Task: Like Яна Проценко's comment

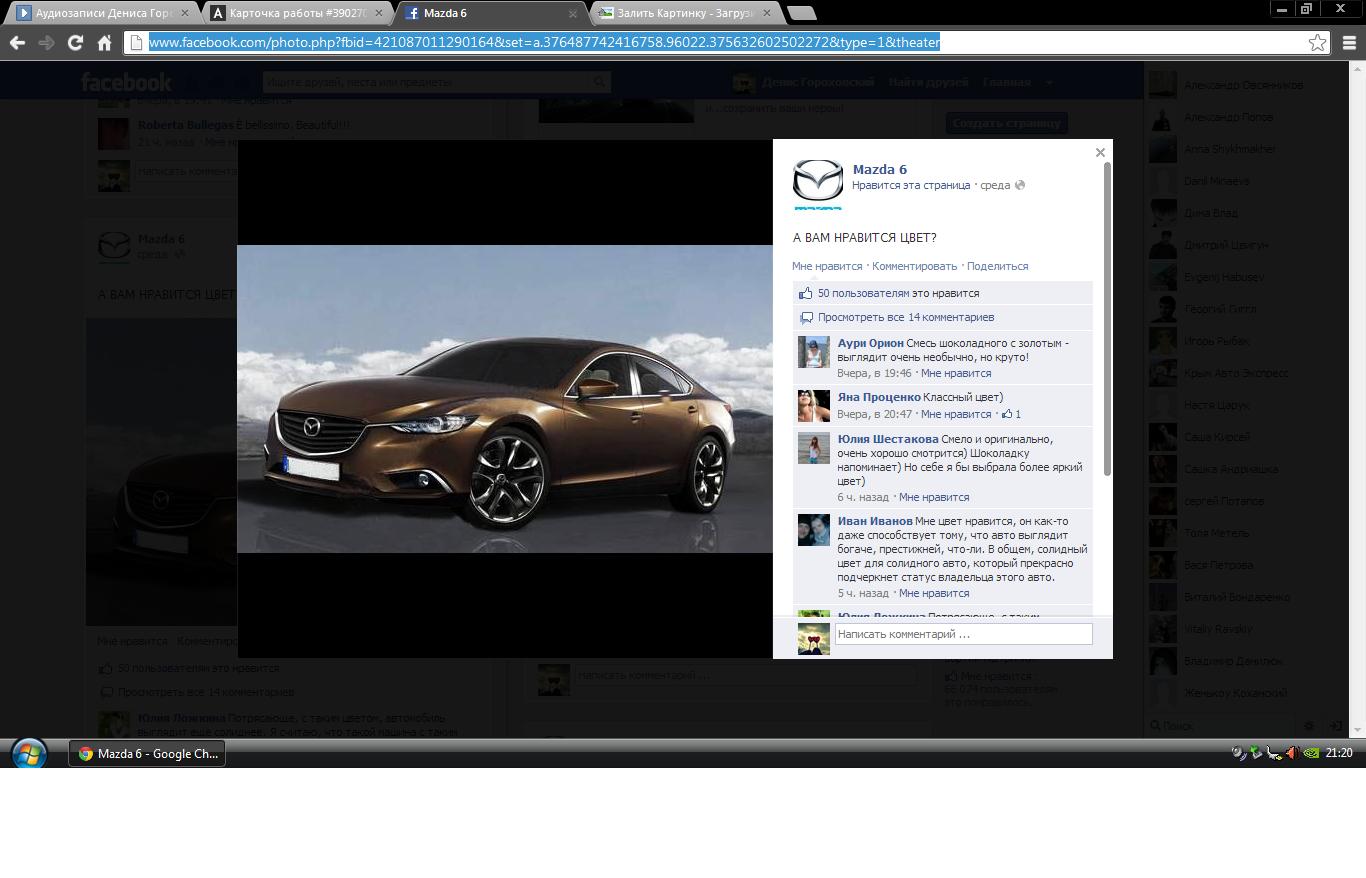Action: [956, 414]
